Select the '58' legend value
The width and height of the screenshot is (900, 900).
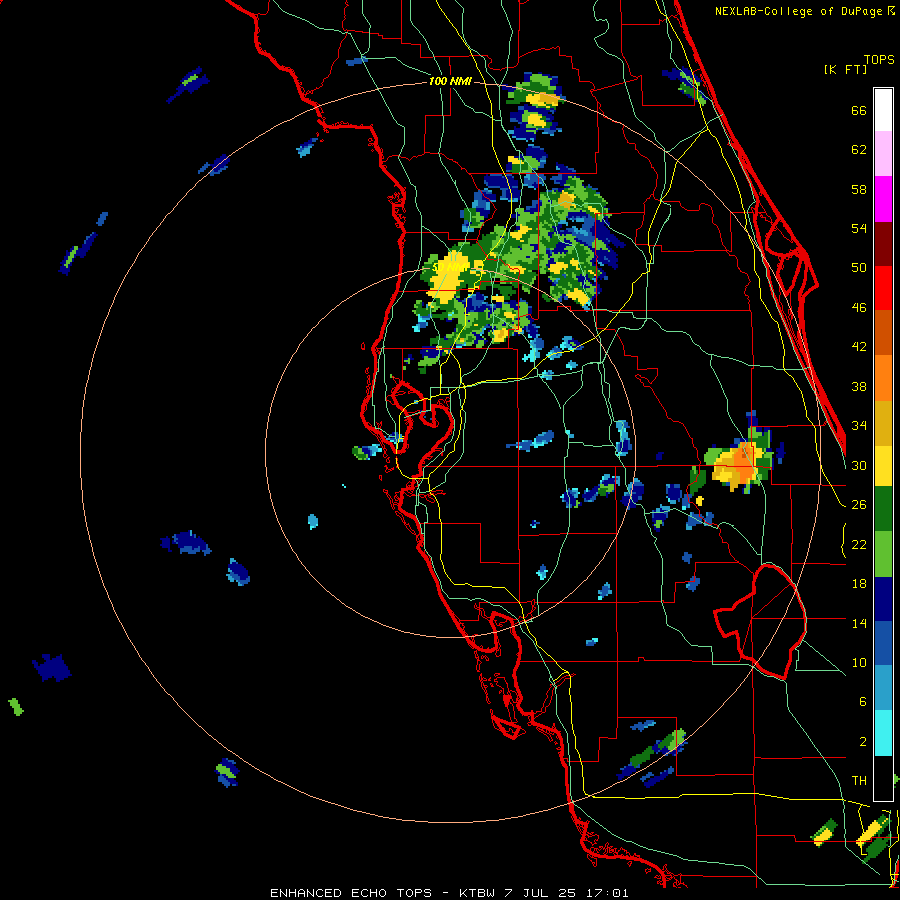pyautogui.click(x=859, y=189)
